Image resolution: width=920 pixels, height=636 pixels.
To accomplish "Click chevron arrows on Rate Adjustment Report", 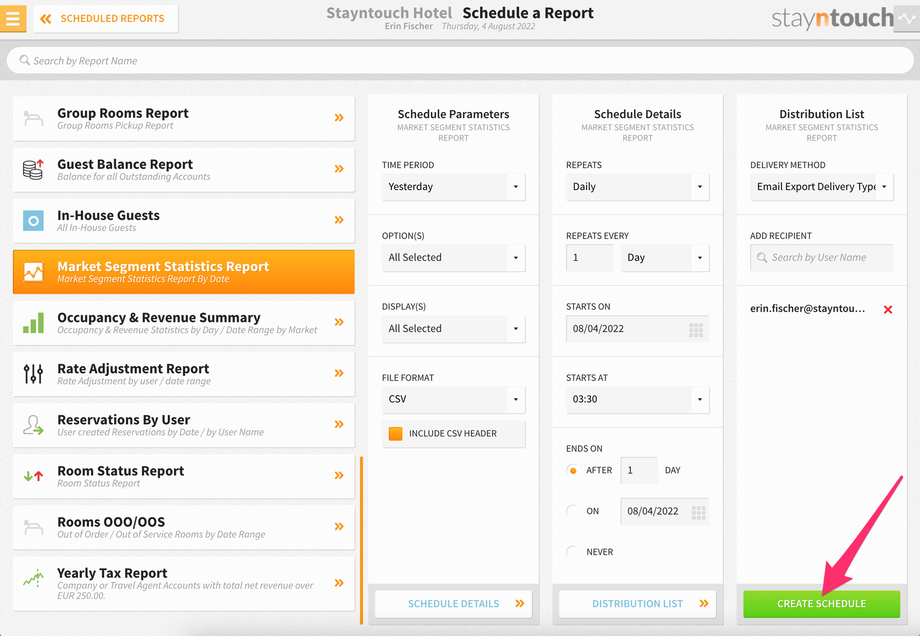I will [x=339, y=373].
